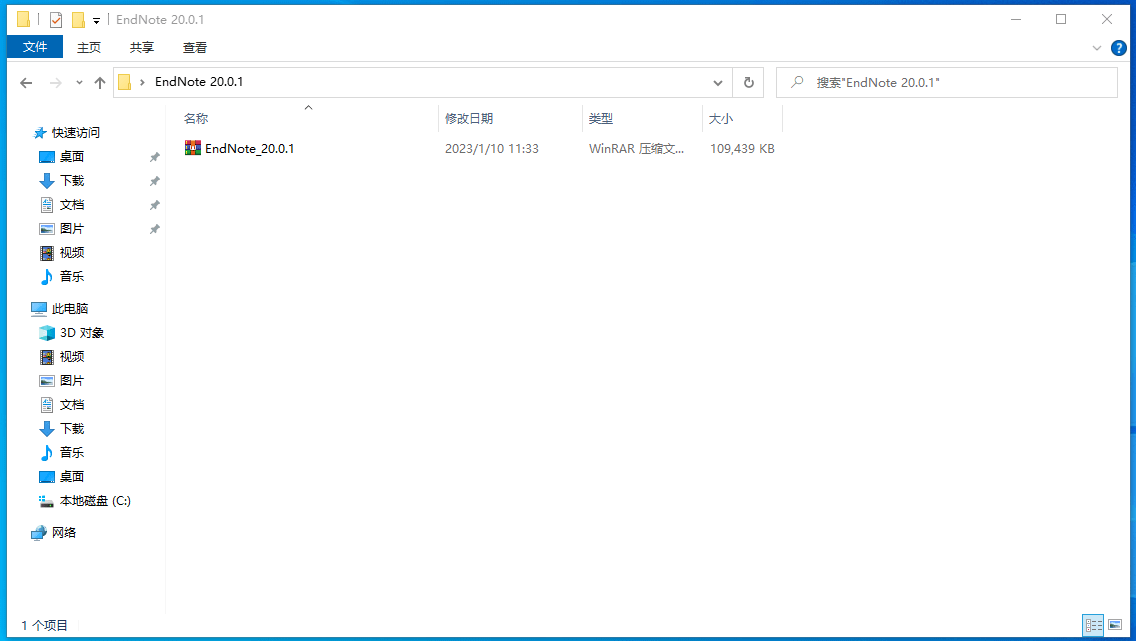This screenshot has width=1136, height=641.
Task: Open the Customize Quick Access Toolbar dropdown
Action: [96, 20]
